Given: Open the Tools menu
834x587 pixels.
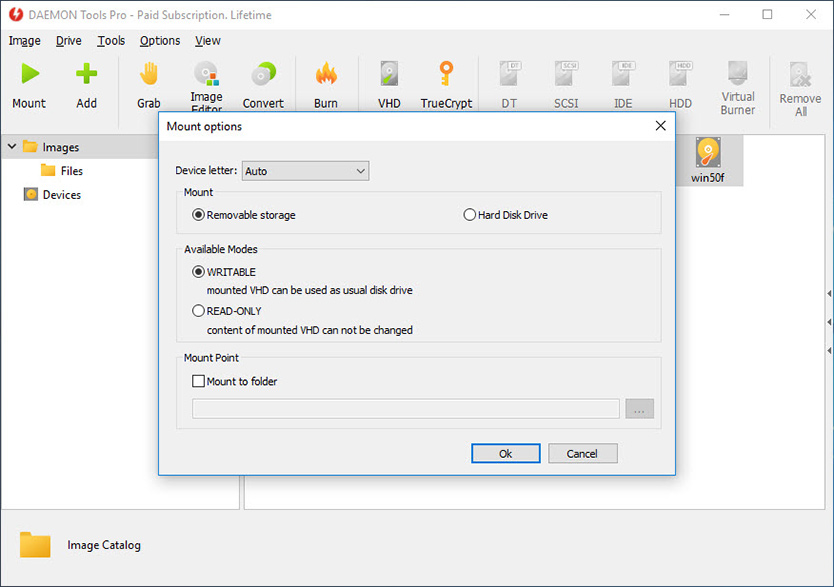Looking at the screenshot, I should (111, 41).
